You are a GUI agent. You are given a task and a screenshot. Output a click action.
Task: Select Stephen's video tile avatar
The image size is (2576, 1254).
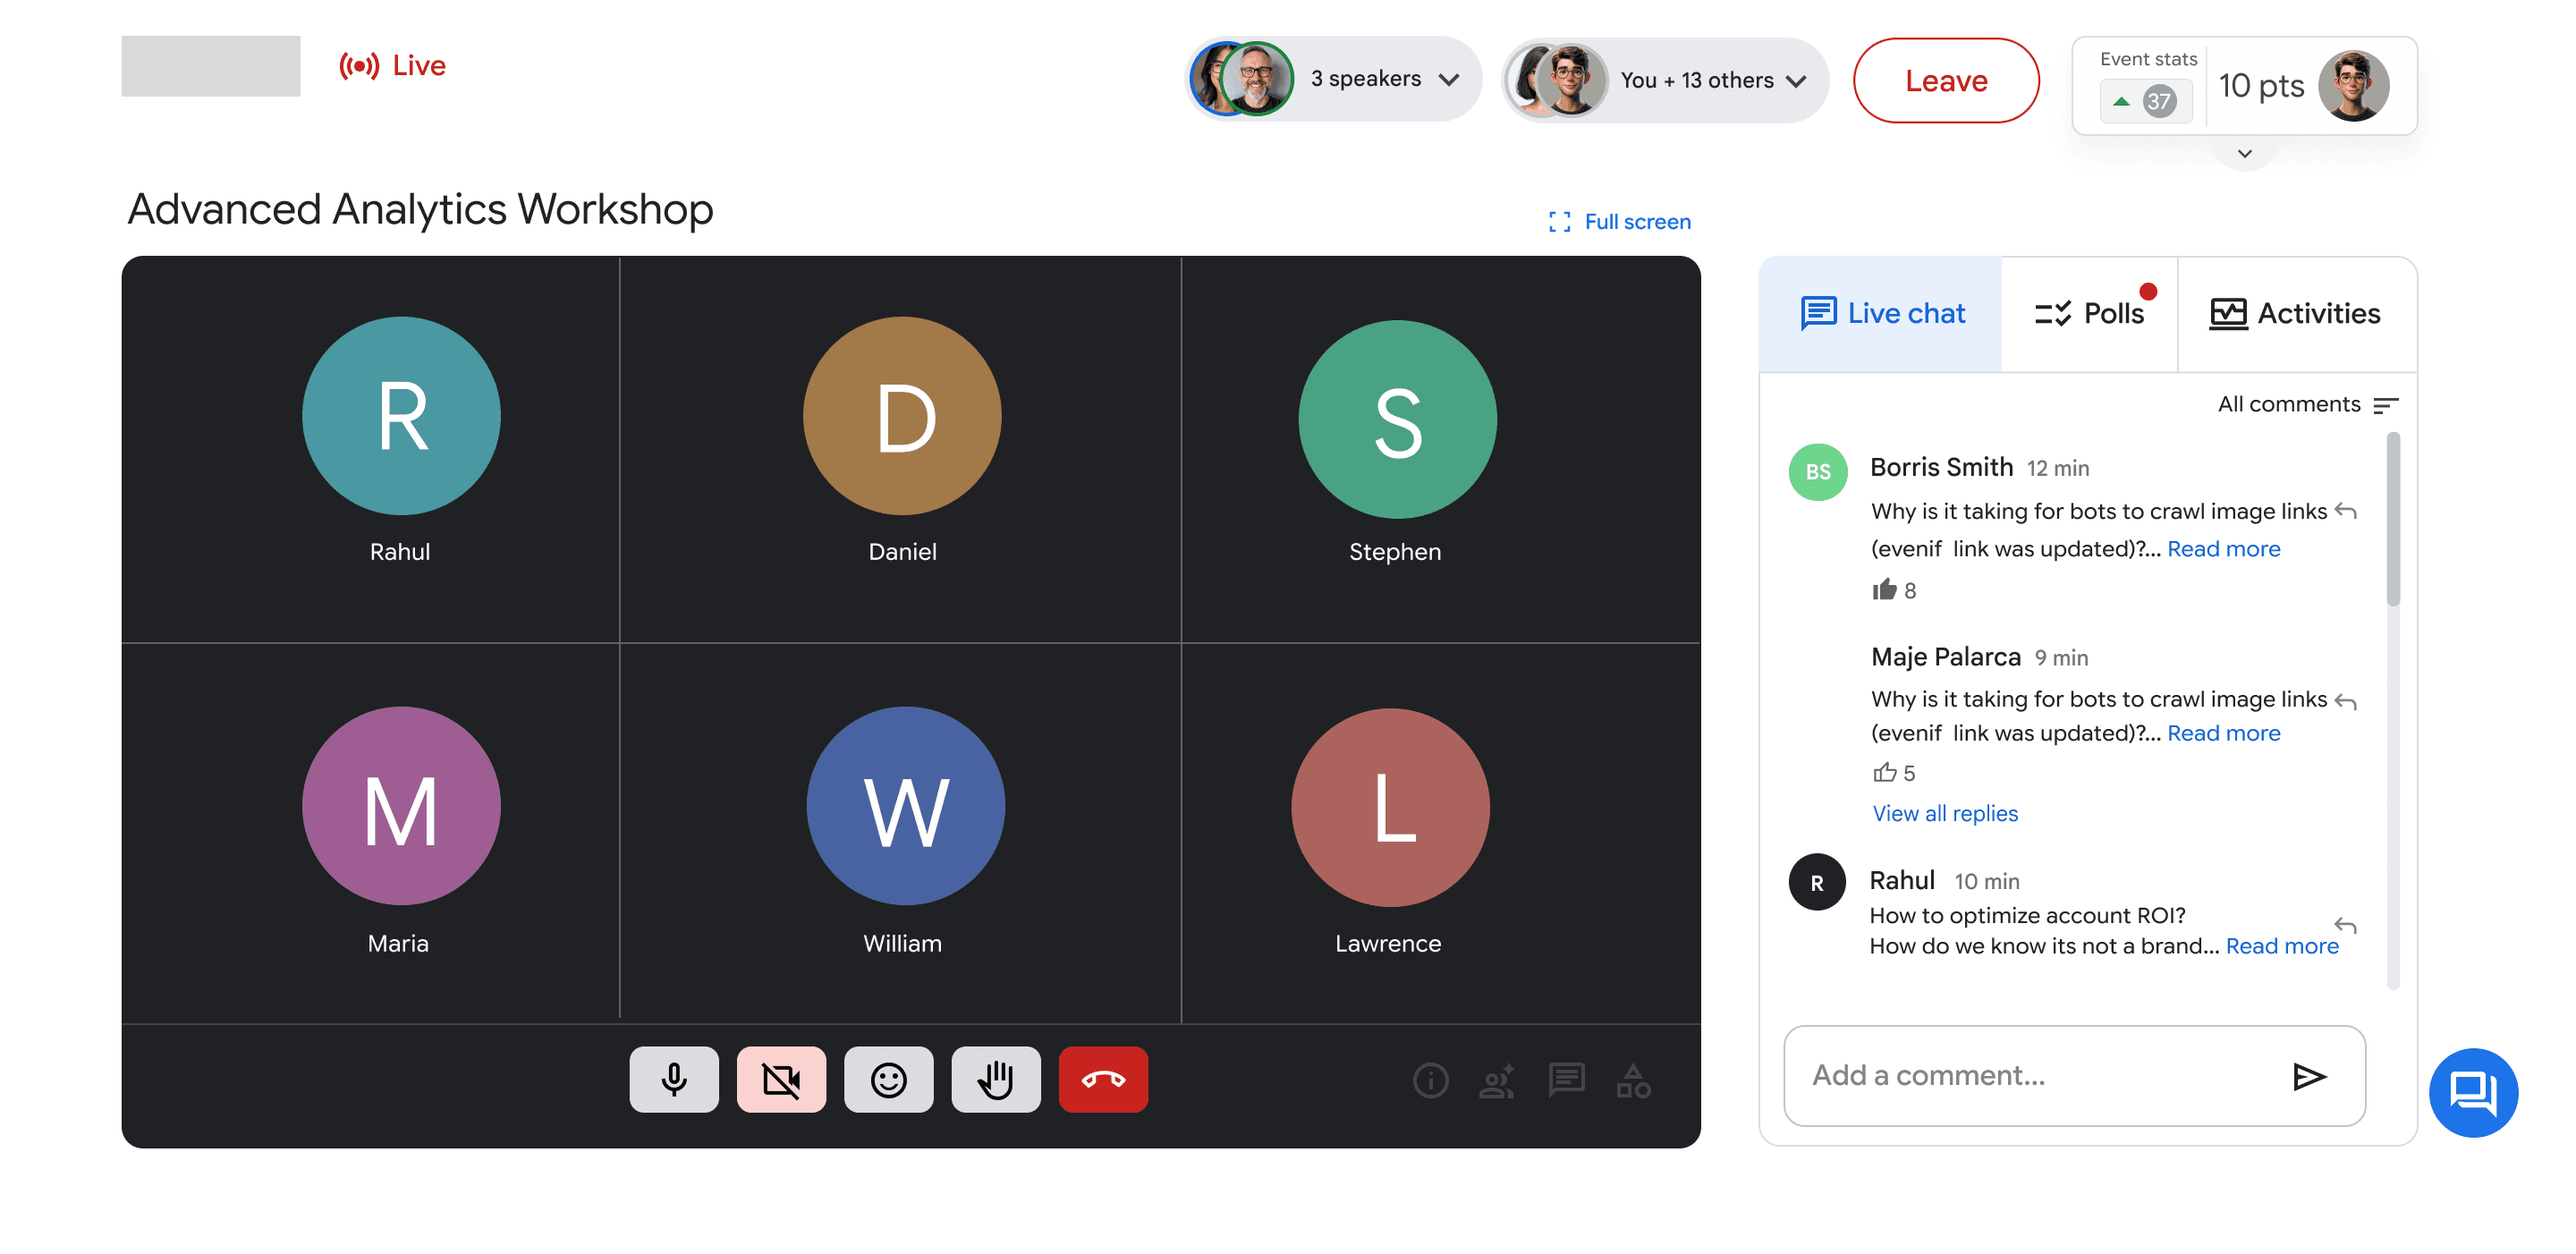click(x=1397, y=419)
